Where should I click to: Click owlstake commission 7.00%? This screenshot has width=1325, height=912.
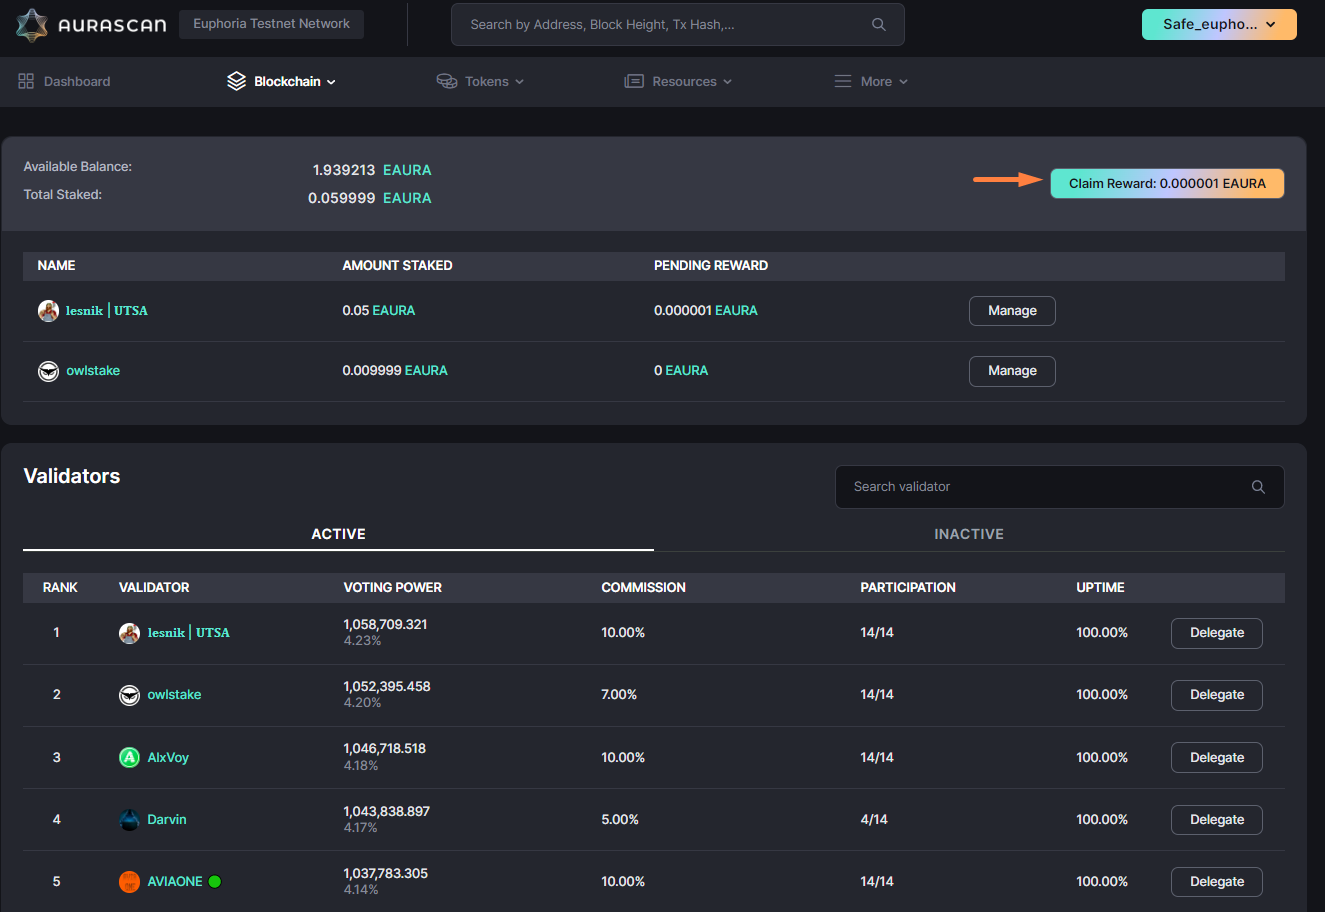coord(619,695)
